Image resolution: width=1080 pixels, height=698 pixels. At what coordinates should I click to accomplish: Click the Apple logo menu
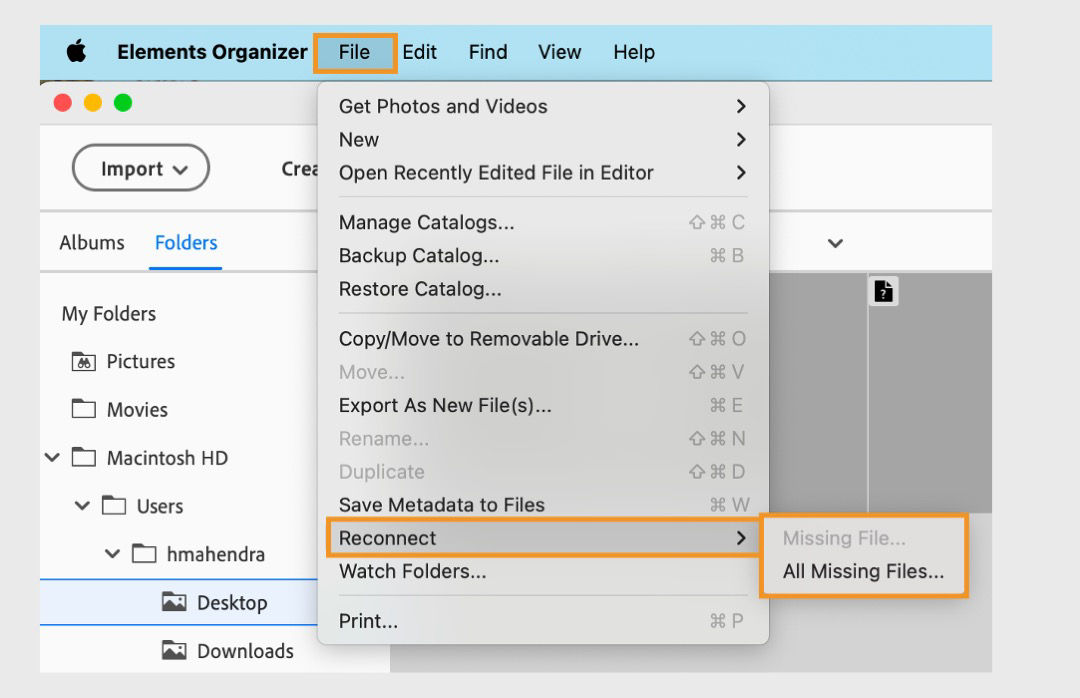[77, 52]
